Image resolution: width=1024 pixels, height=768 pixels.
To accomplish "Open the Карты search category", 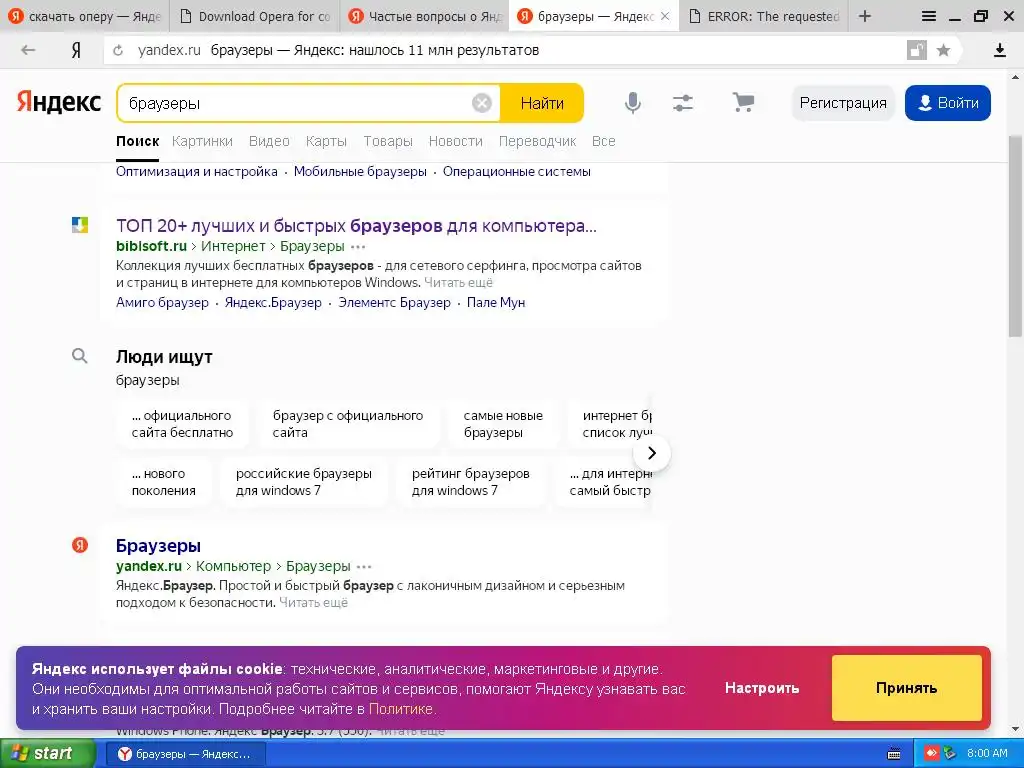I will [x=327, y=141].
